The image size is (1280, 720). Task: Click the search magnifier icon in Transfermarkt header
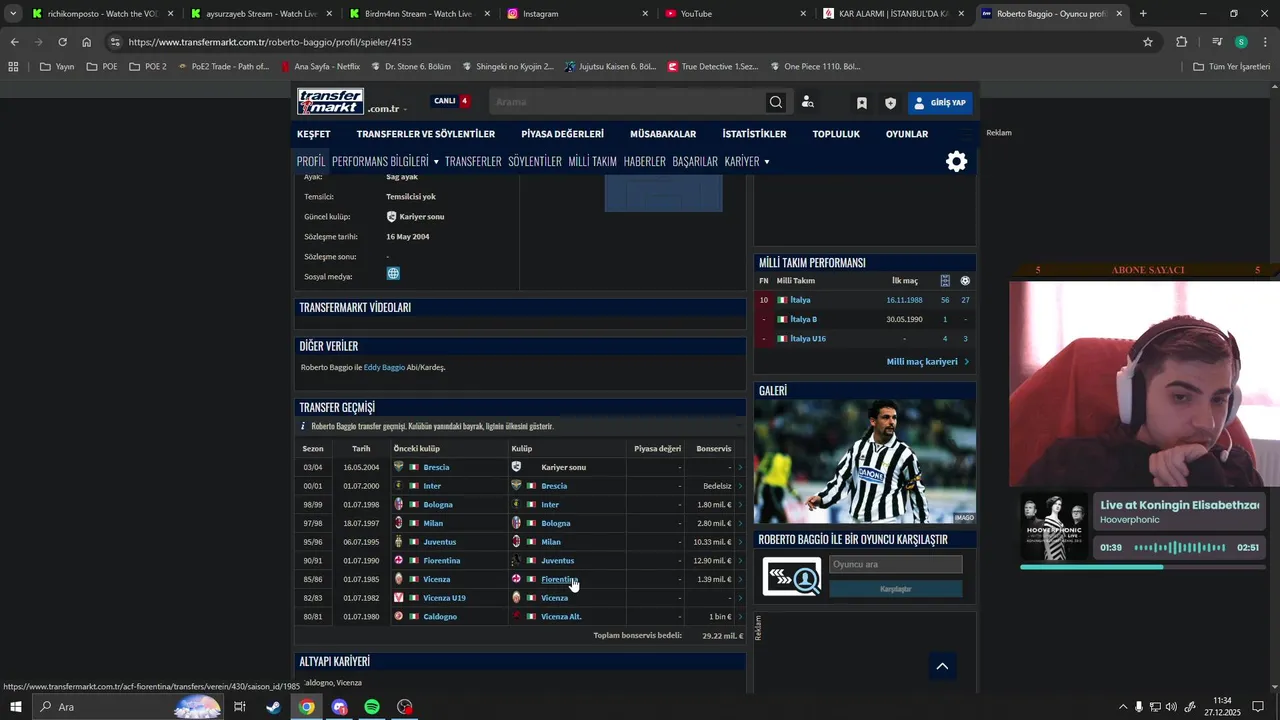[x=776, y=102]
